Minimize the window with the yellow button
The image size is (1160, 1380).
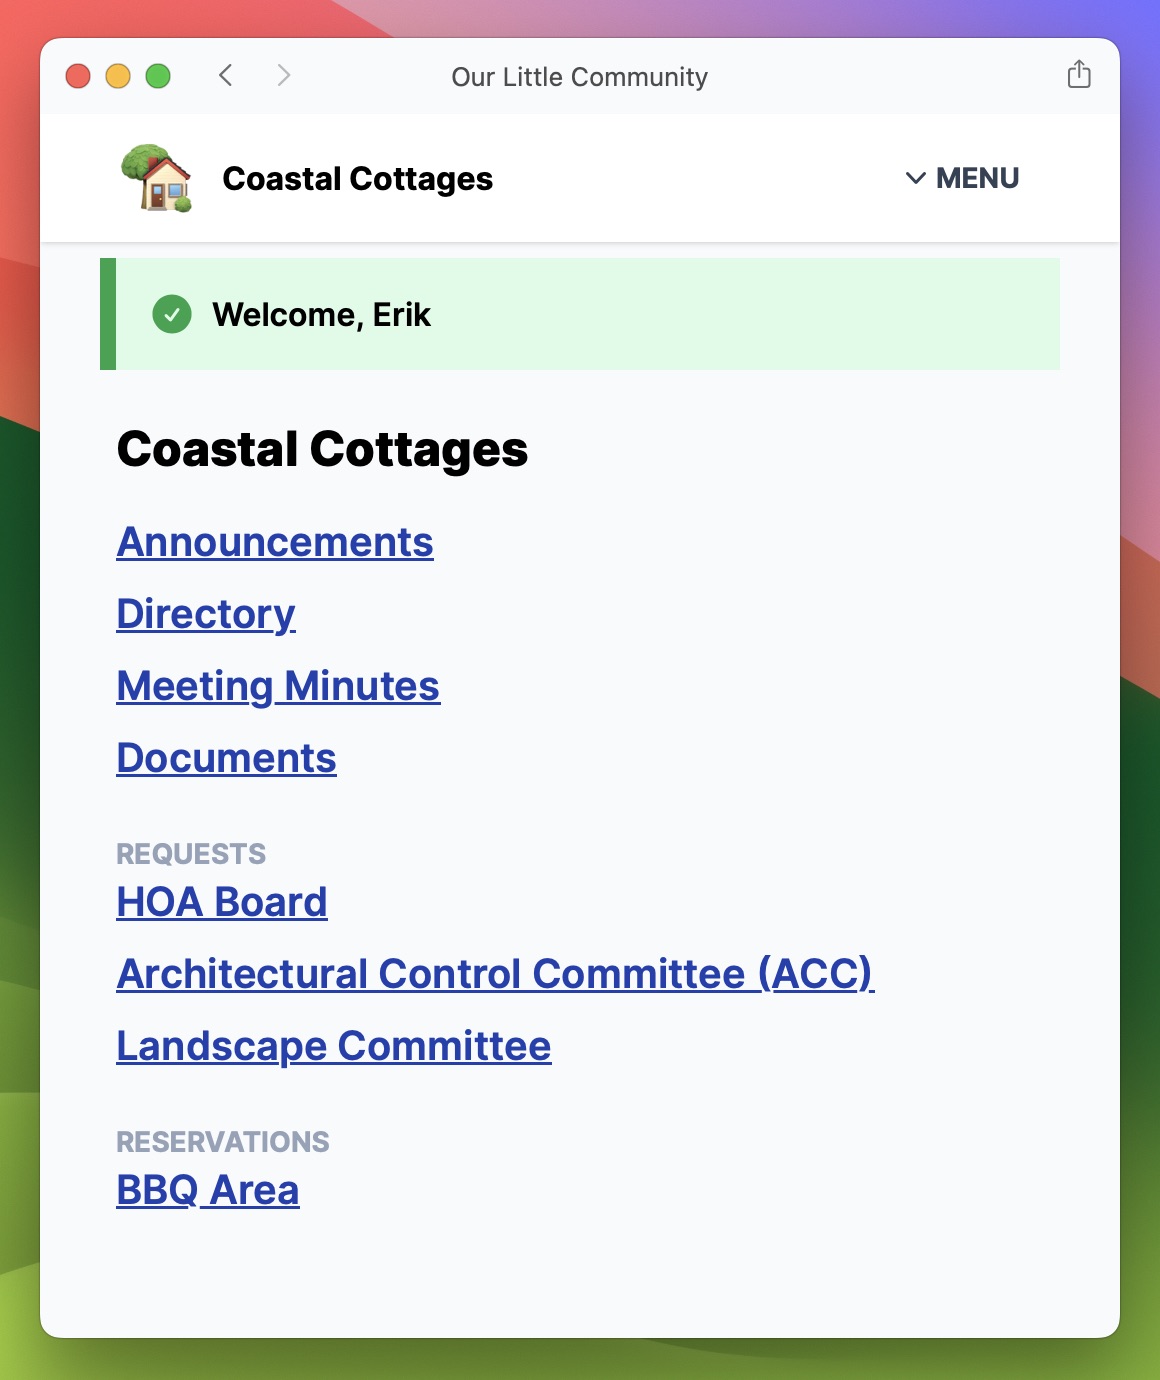(x=118, y=76)
